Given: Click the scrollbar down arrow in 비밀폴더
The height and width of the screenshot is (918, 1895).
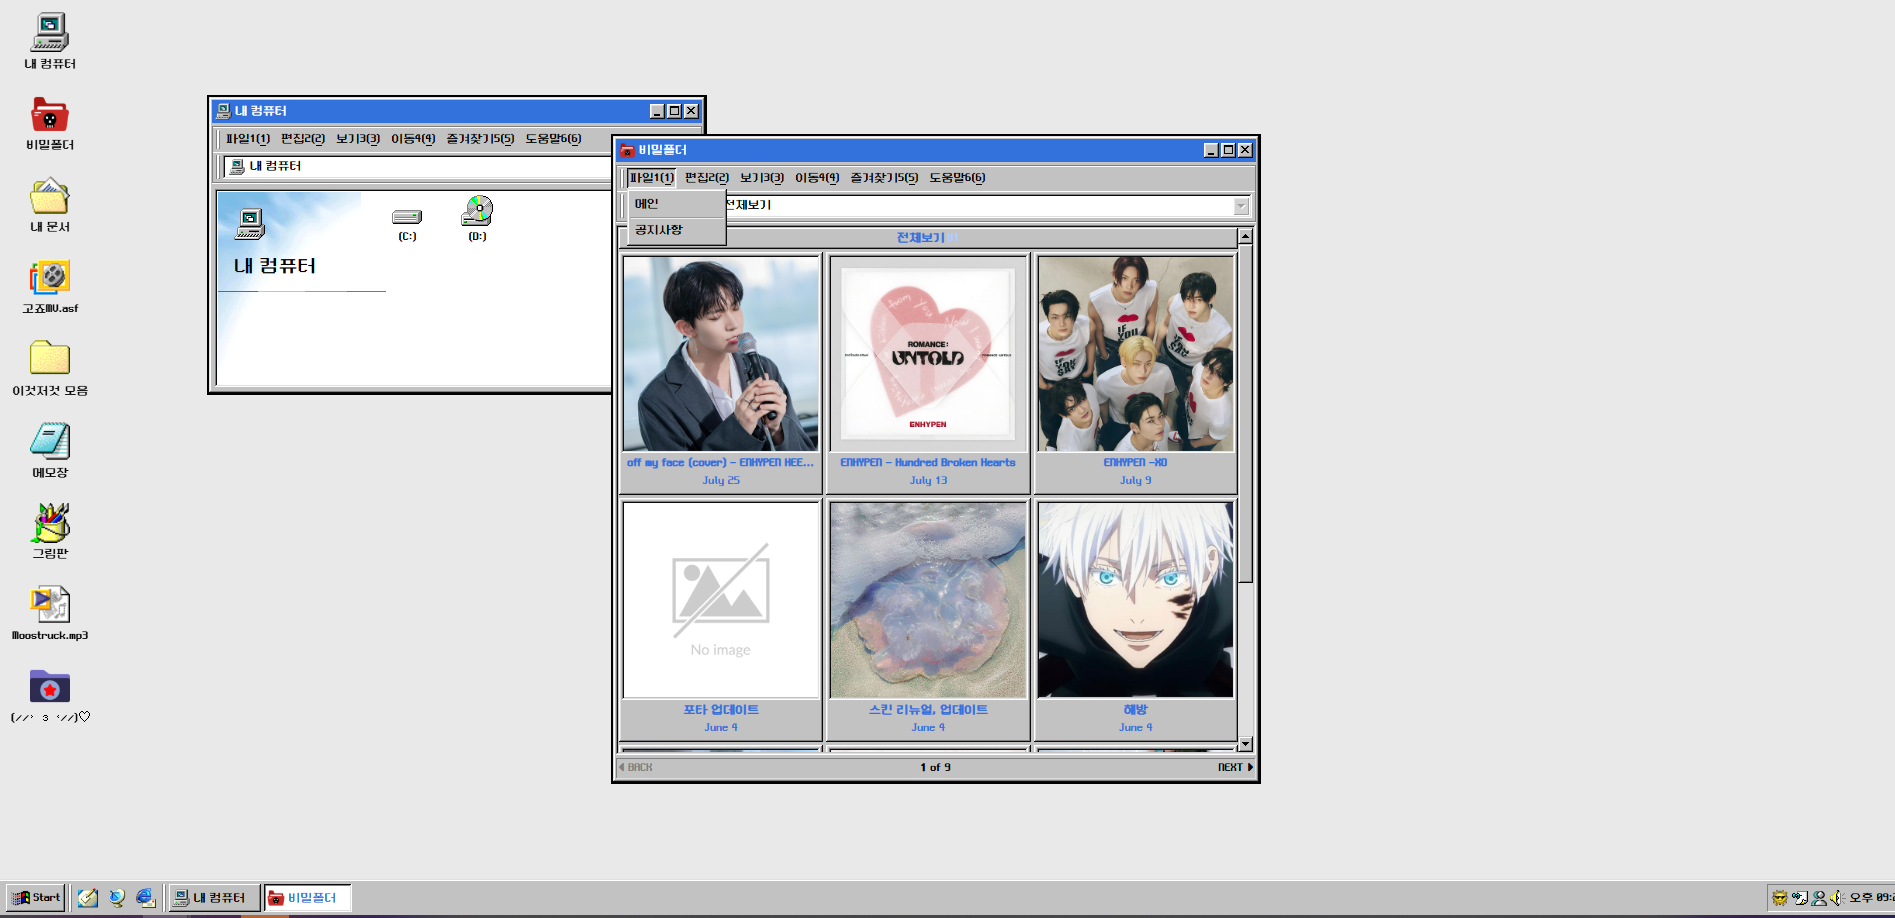Looking at the screenshot, I should click(1245, 744).
